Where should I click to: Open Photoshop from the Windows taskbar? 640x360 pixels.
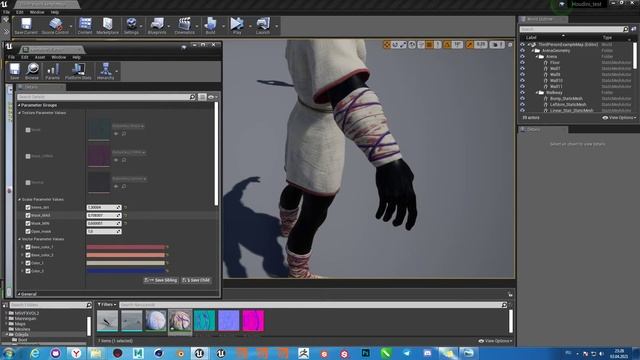pos(365,353)
